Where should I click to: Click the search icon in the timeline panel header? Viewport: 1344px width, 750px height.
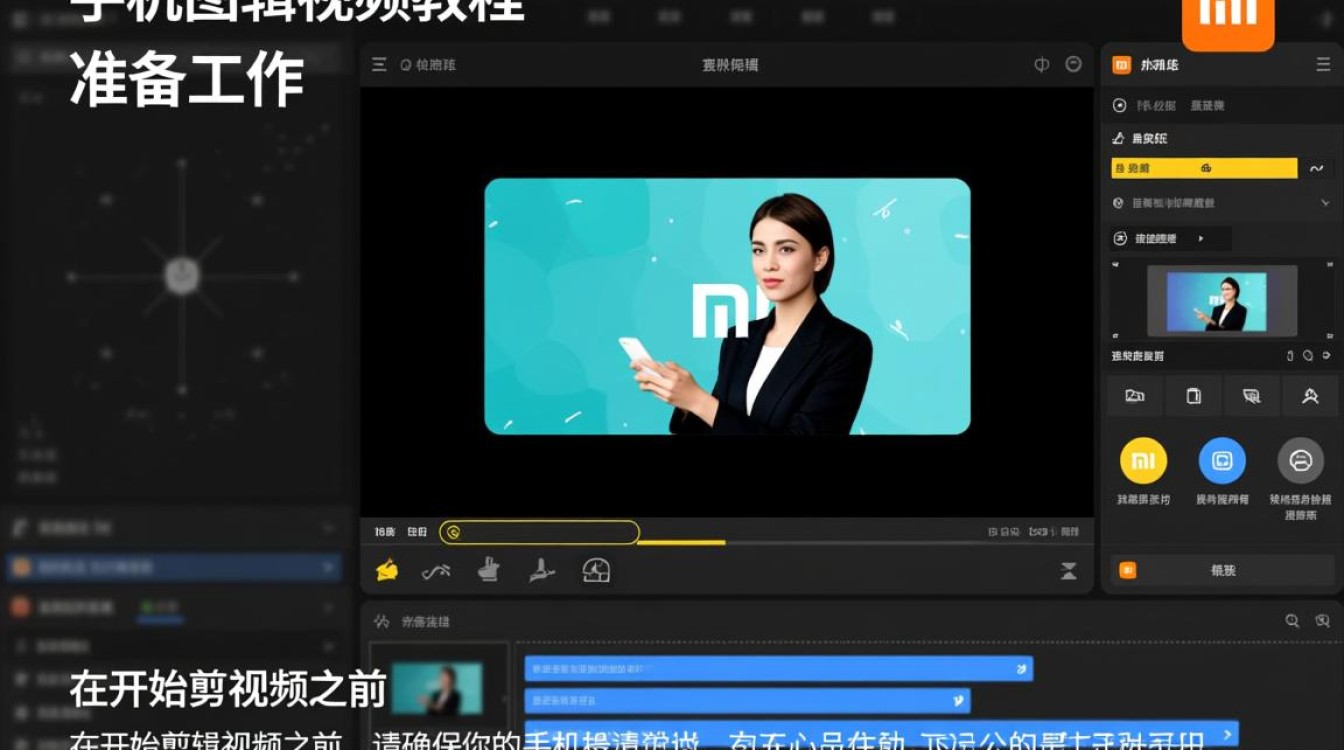(1292, 621)
